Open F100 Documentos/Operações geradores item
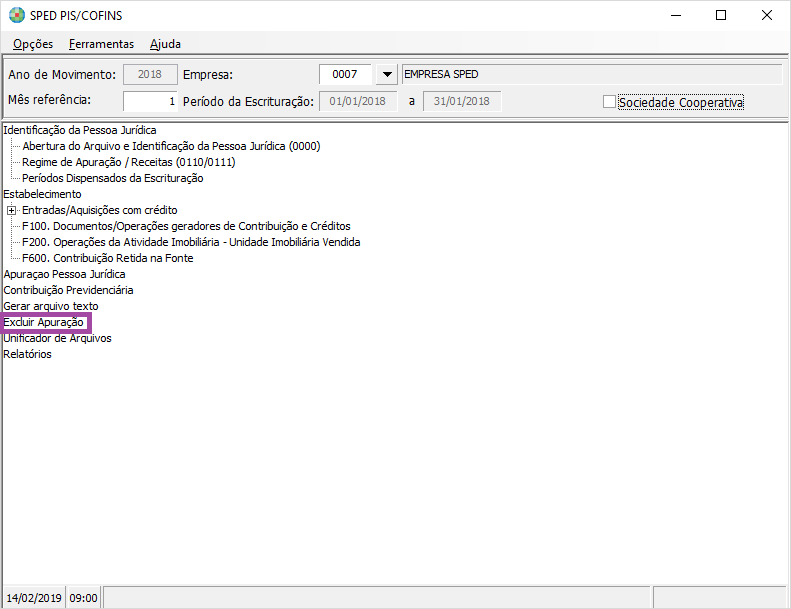The image size is (791, 609). (x=186, y=226)
